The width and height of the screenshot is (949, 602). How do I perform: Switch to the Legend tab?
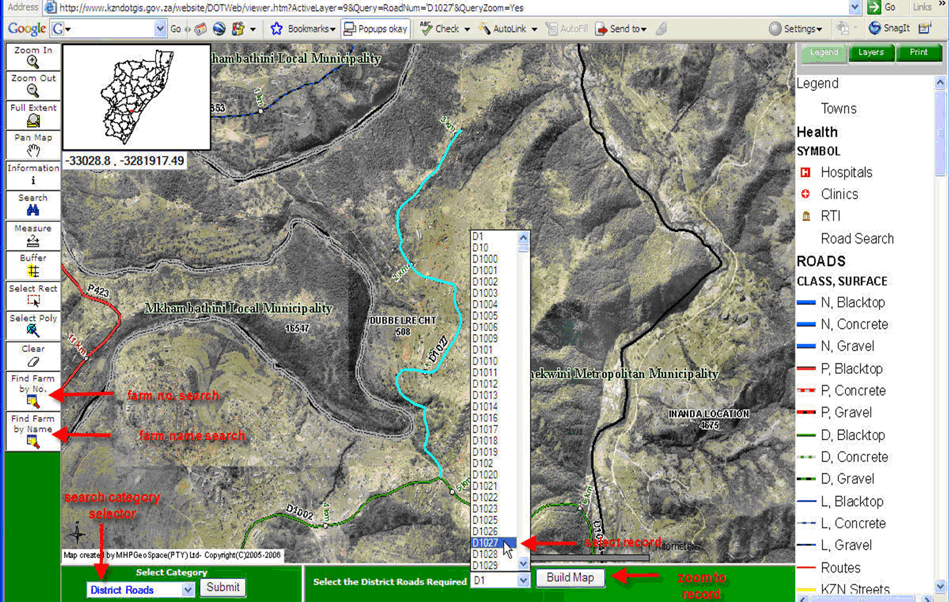pyautogui.click(x=824, y=53)
